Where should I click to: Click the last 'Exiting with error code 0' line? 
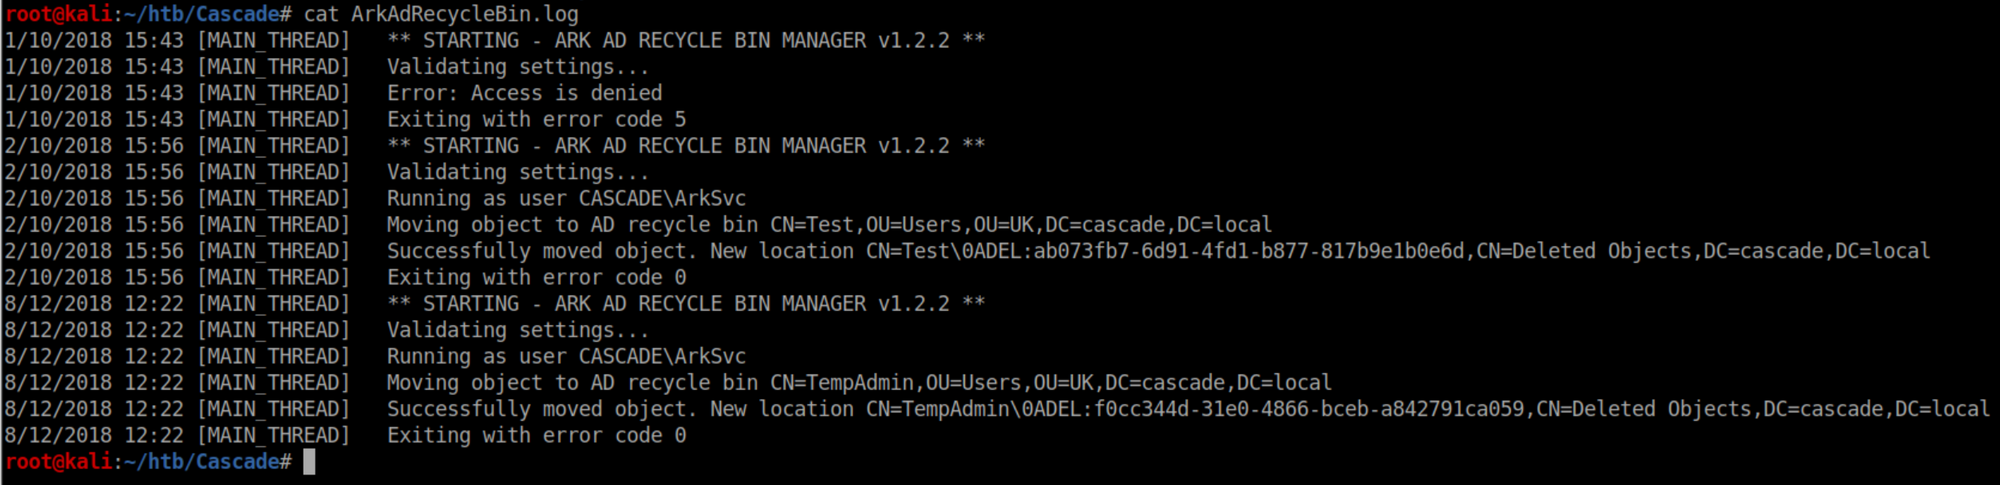[x=536, y=436]
